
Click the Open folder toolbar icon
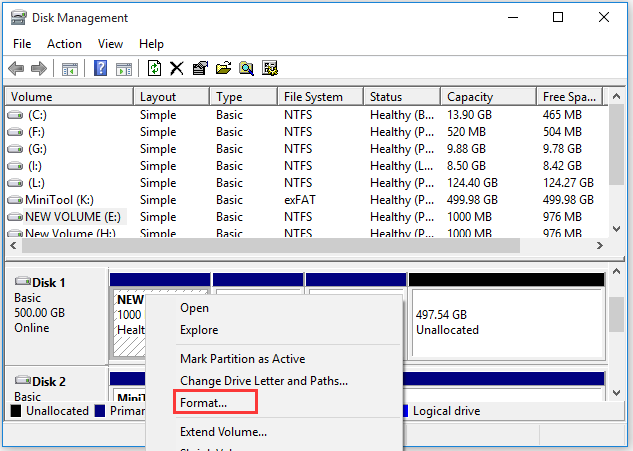(x=223, y=68)
